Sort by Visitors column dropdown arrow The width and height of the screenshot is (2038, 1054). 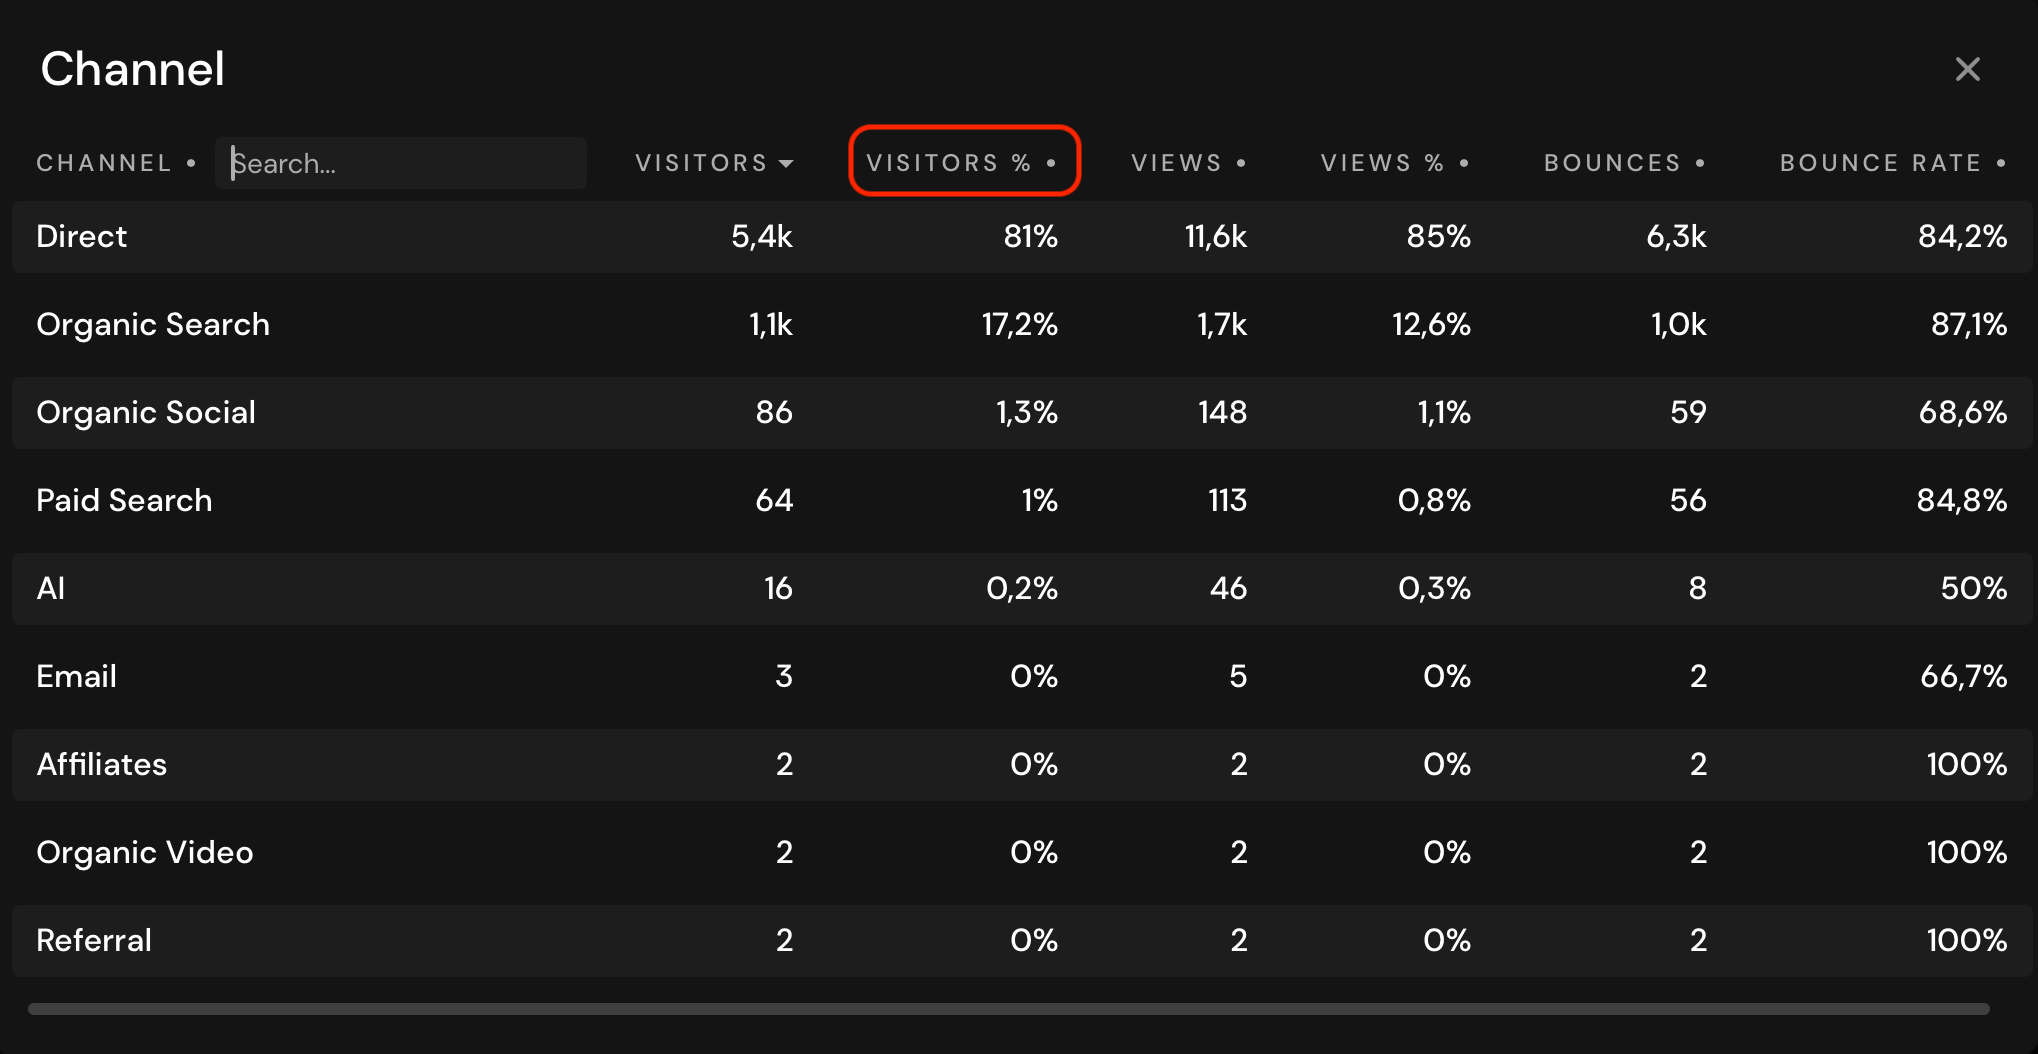point(786,163)
